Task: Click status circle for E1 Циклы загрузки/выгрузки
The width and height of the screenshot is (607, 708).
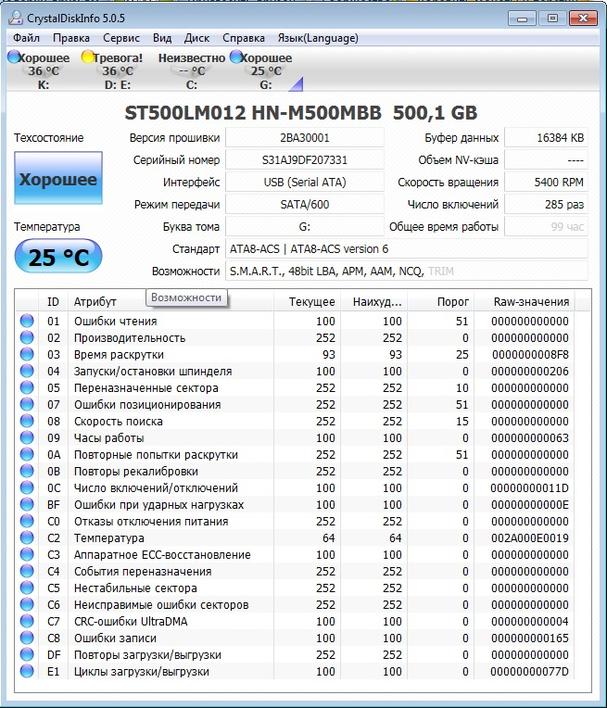Action: (27, 671)
